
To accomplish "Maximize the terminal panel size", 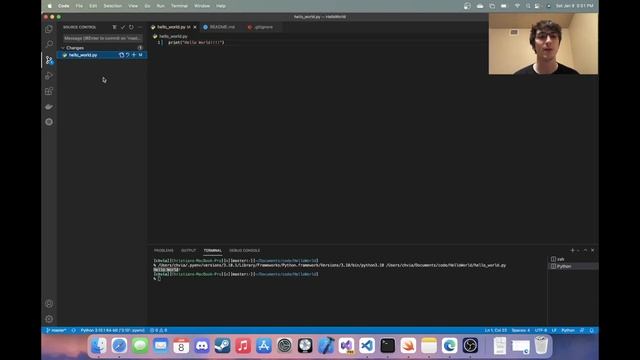I will pyautogui.click(x=585, y=250).
